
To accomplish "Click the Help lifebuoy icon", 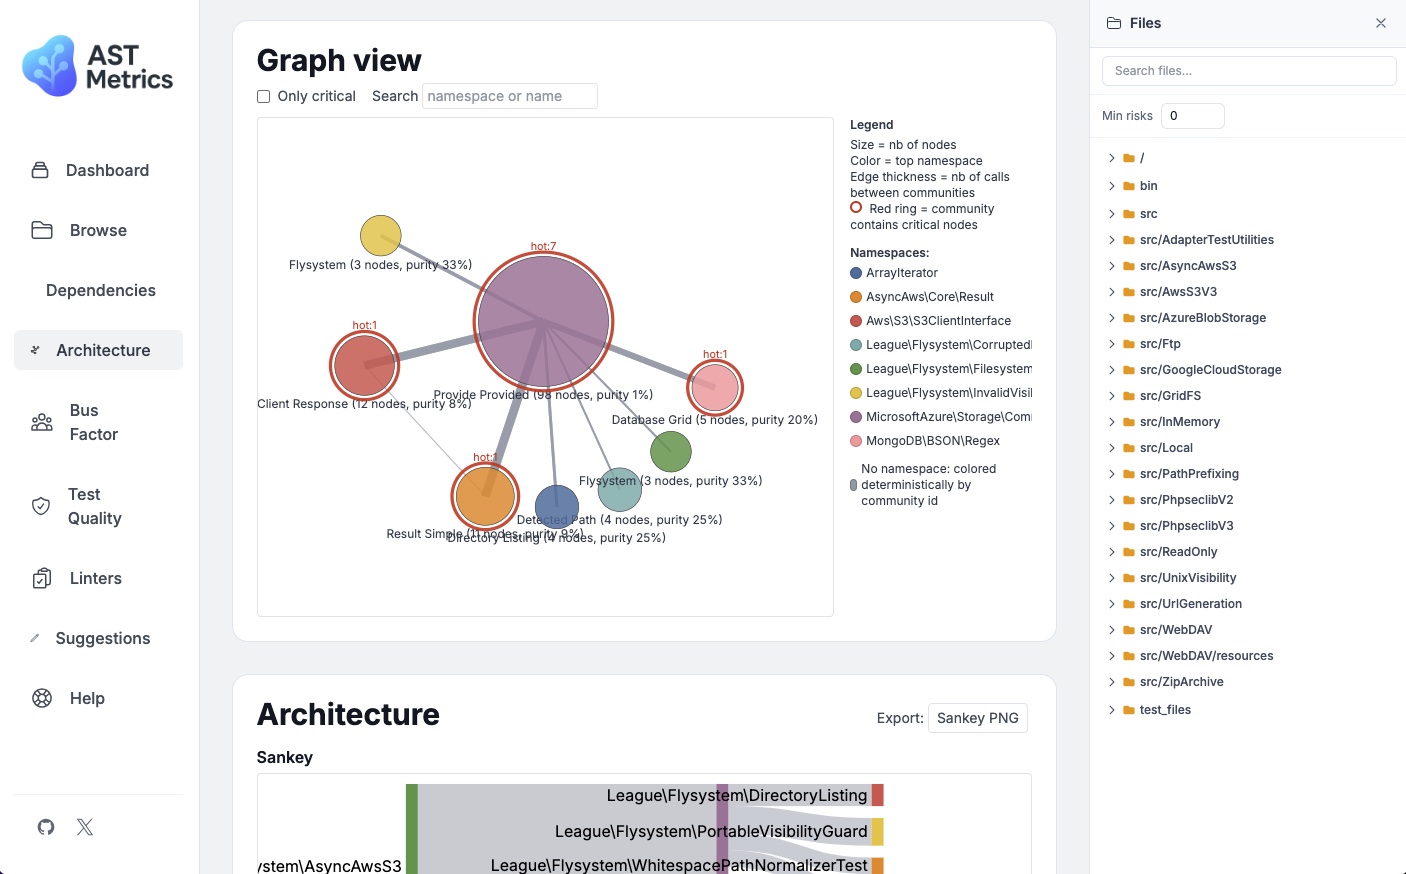I will pyautogui.click(x=42, y=698).
